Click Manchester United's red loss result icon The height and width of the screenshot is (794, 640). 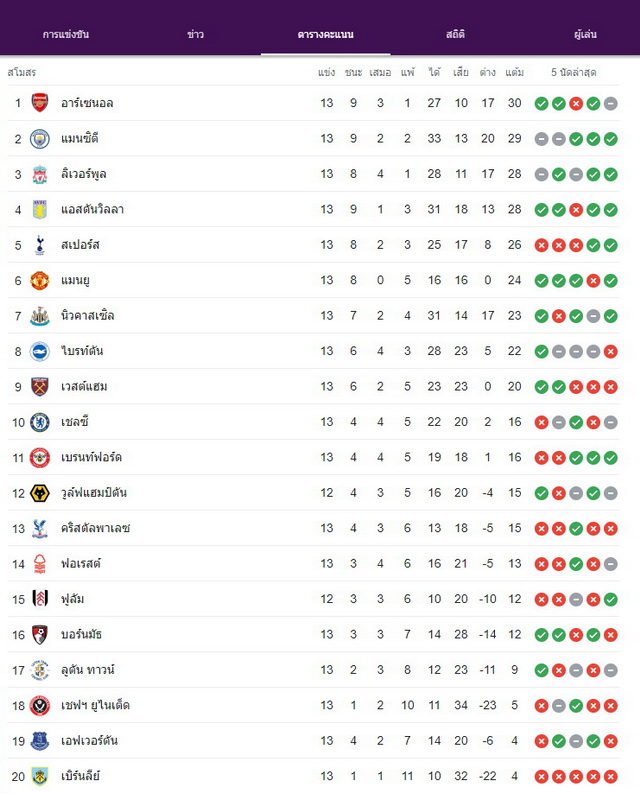(x=593, y=281)
